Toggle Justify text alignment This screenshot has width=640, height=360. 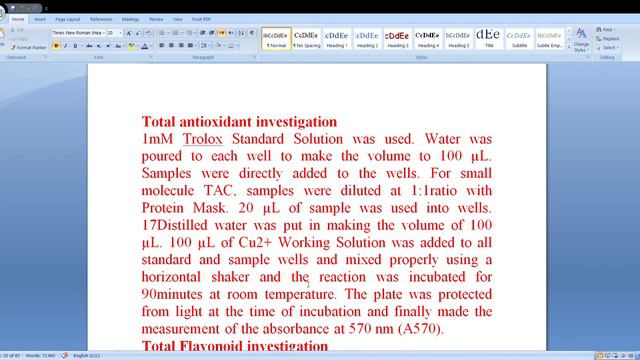point(190,45)
